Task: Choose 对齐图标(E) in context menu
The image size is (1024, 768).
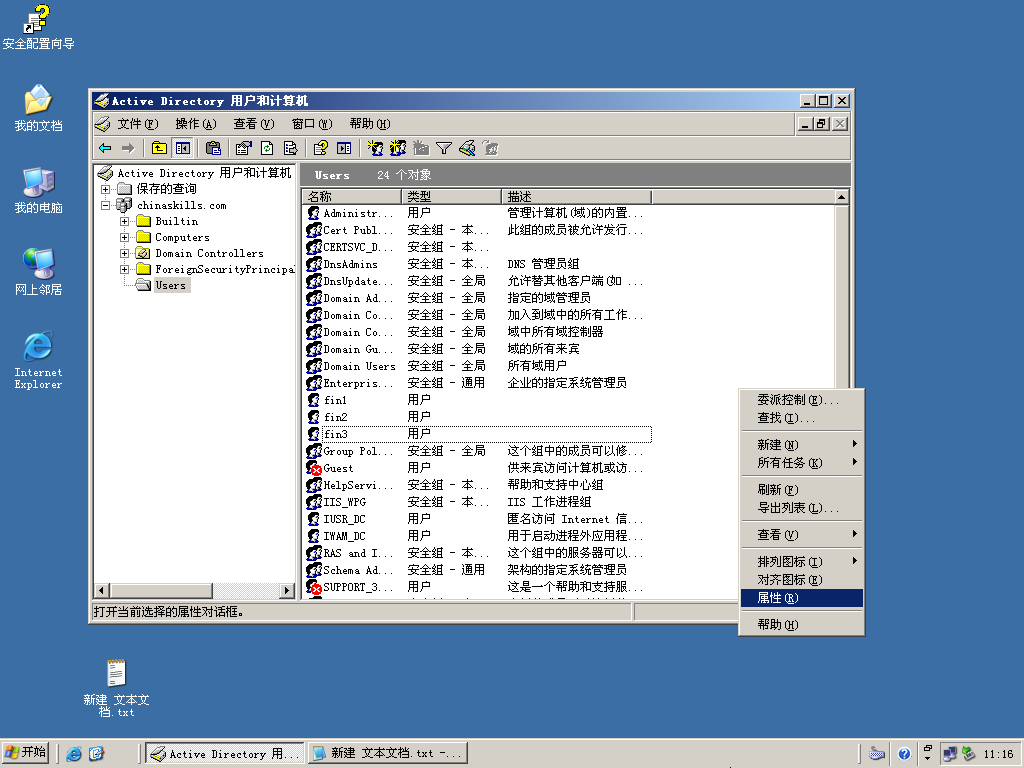Action: [x=802, y=580]
